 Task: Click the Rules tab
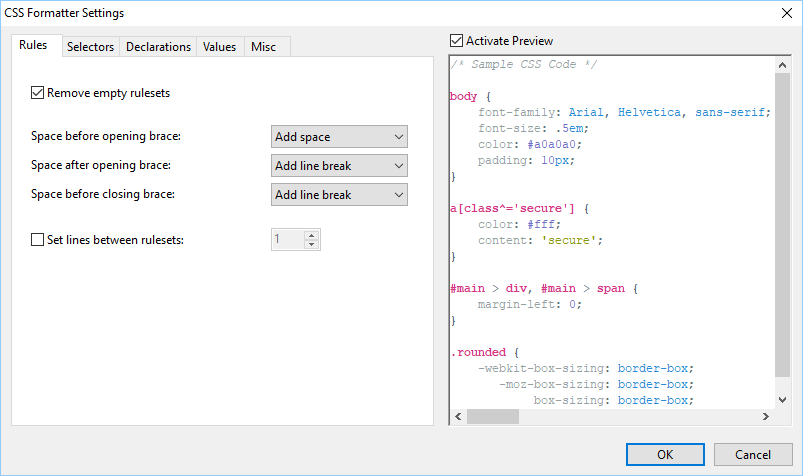pos(33,46)
